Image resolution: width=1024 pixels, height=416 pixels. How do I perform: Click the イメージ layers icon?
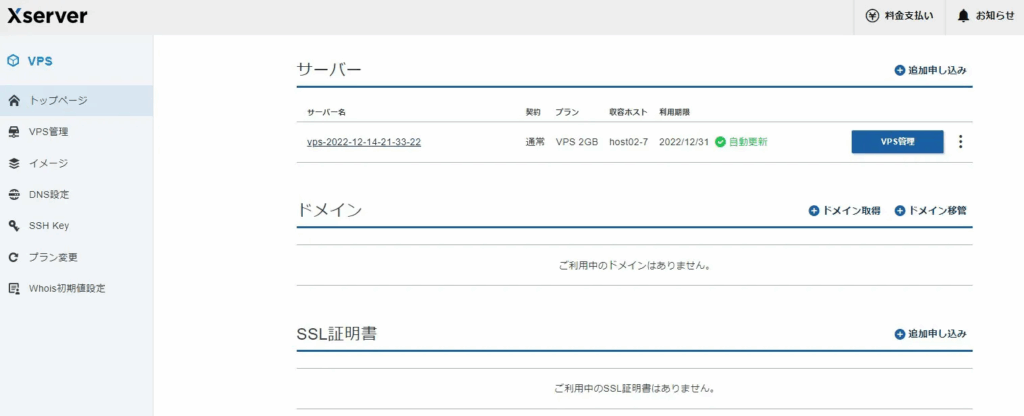pyautogui.click(x=13, y=163)
